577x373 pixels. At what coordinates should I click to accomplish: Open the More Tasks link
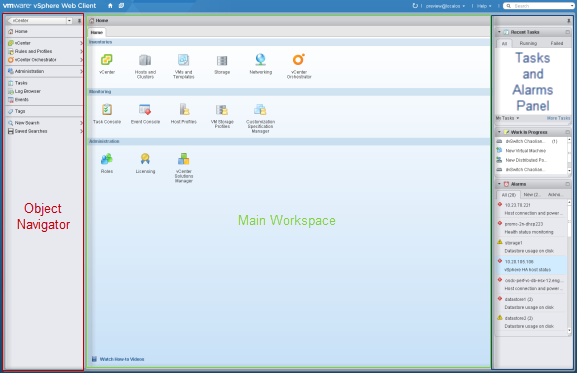click(558, 118)
